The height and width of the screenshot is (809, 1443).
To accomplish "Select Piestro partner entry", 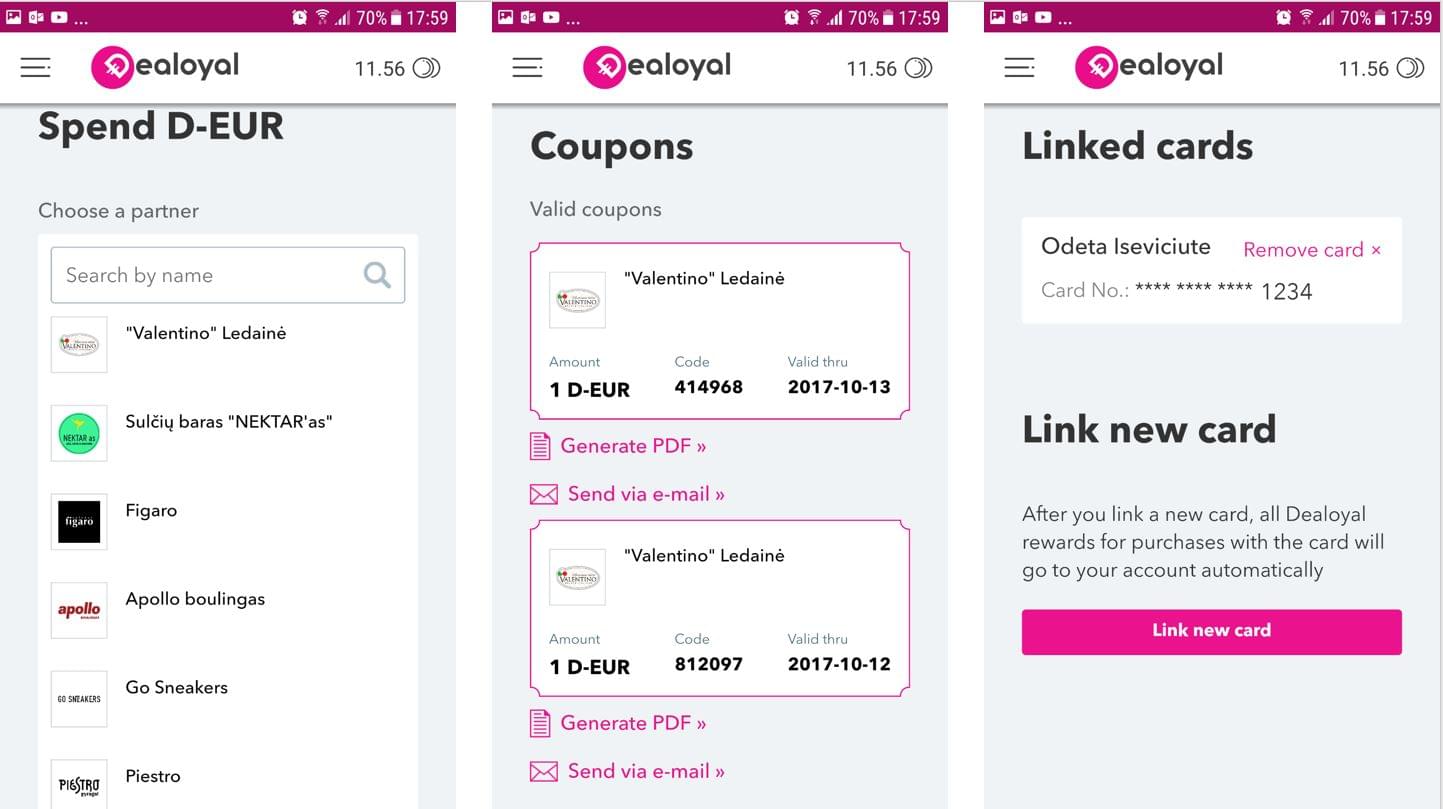I will point(153,776).
